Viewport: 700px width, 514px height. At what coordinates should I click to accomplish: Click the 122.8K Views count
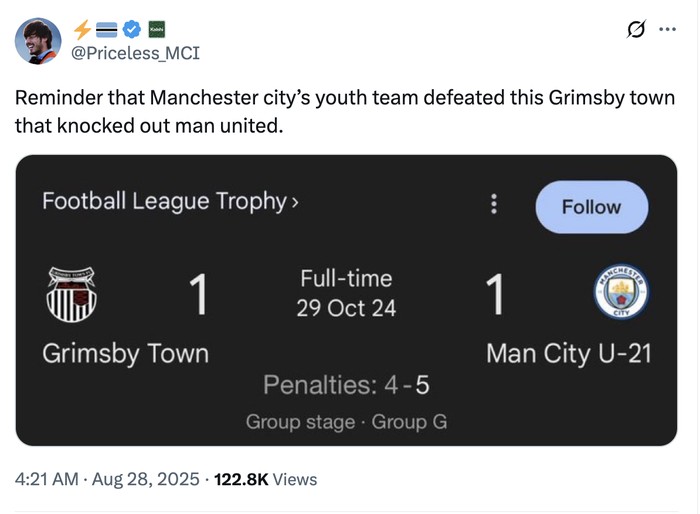[265, 479]
